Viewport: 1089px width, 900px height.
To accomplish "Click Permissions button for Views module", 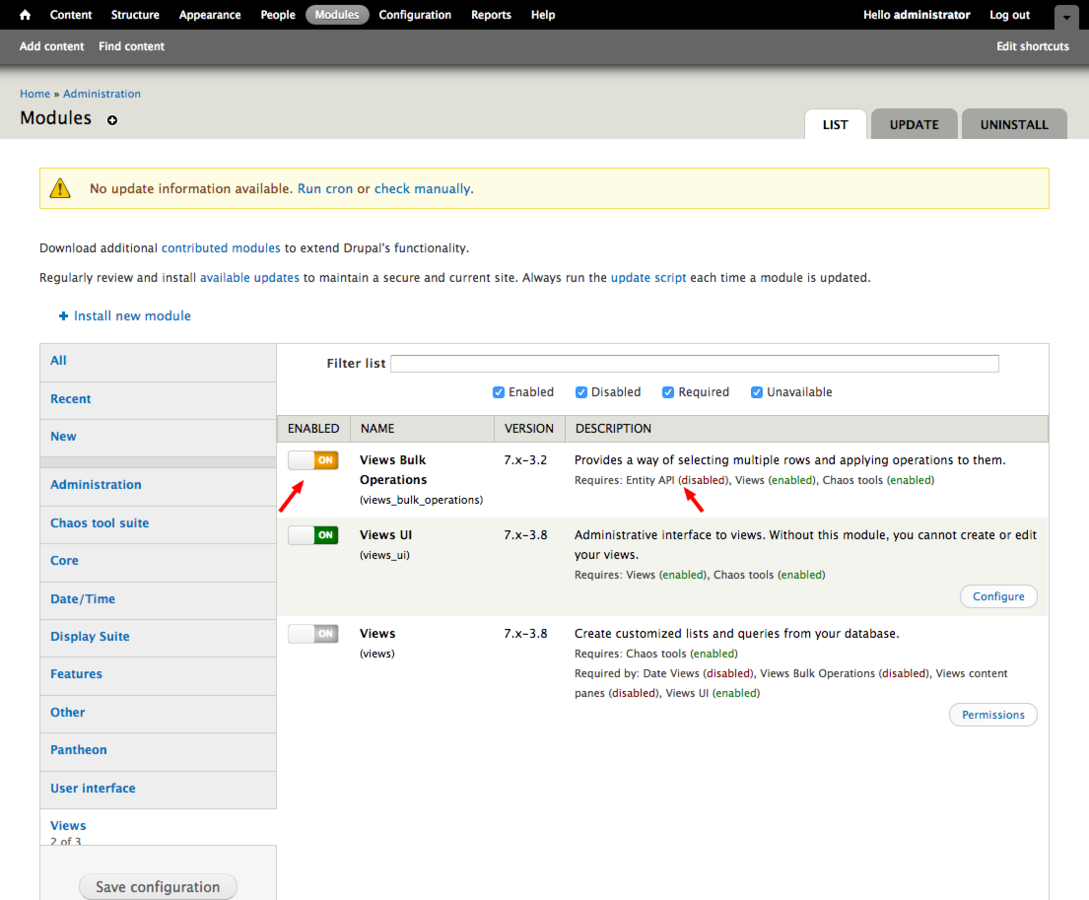I will pos(993,715).
